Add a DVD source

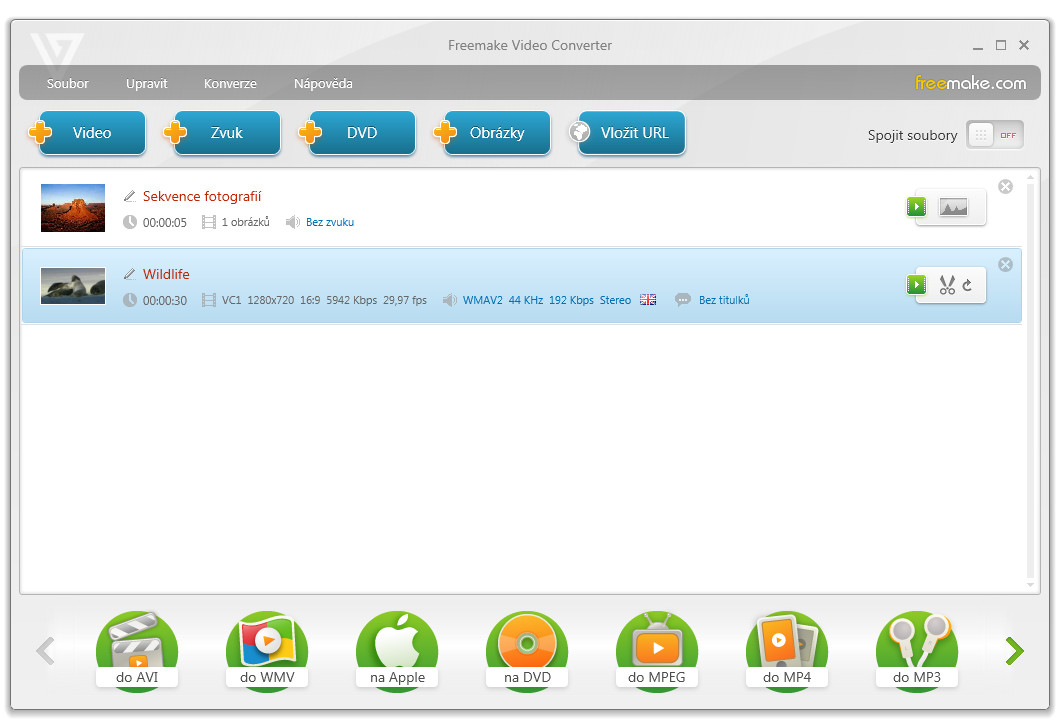[358, 133]
